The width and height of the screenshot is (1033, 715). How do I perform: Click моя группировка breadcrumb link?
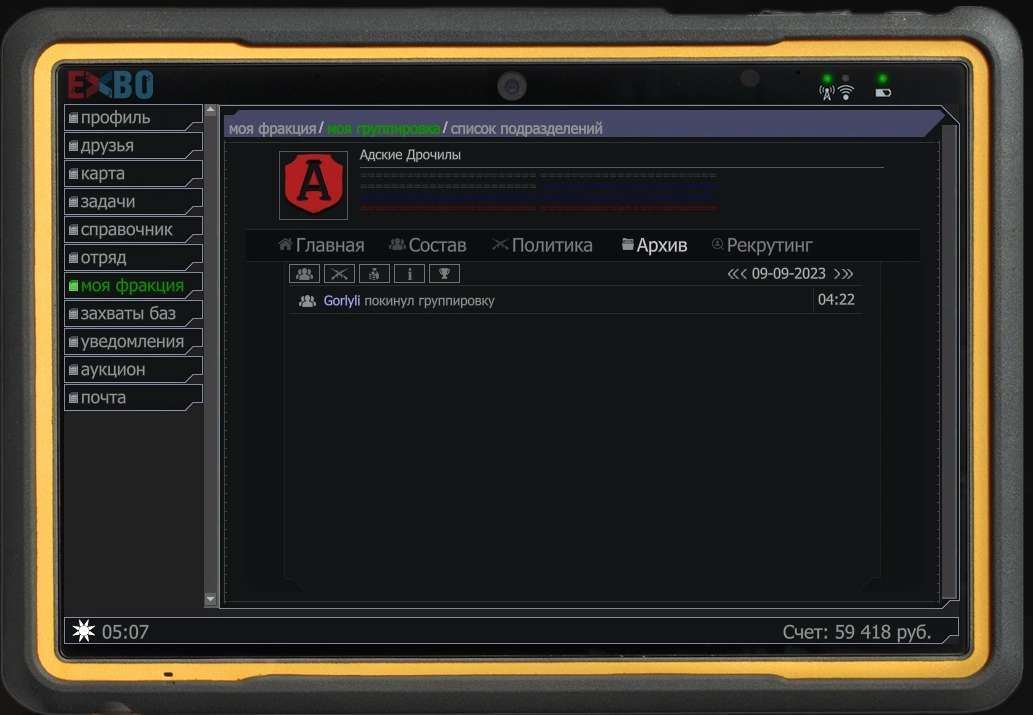(x=383, y=129)
